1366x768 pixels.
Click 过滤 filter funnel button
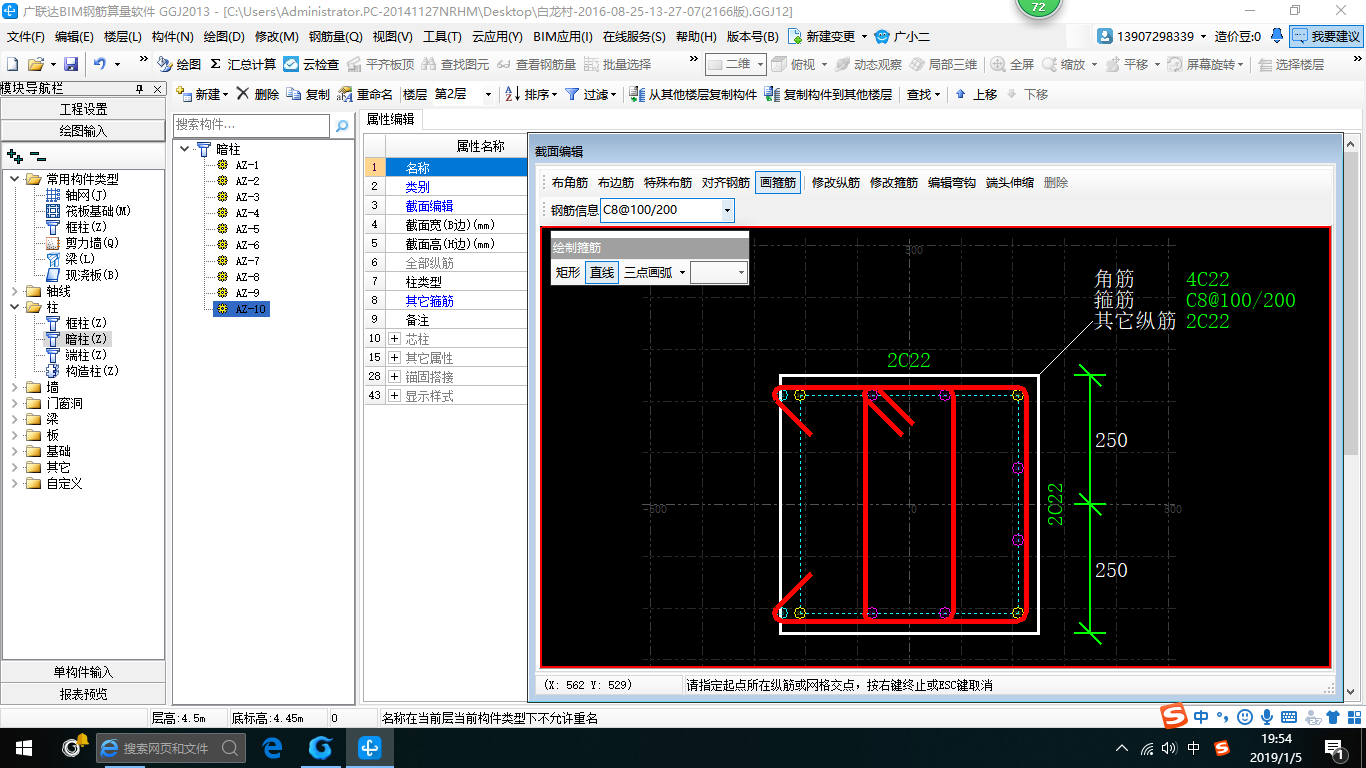592,94
